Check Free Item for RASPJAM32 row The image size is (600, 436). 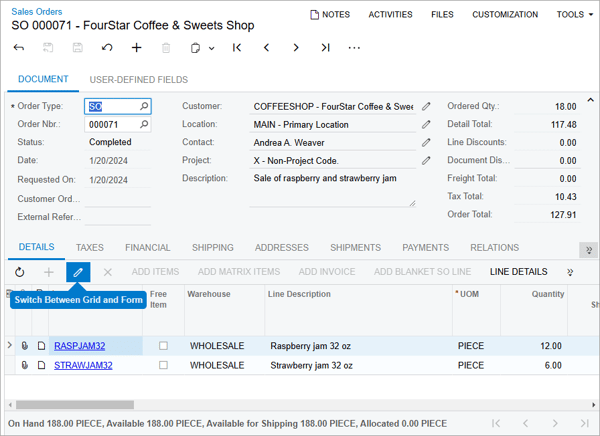[x=163, y=346]
